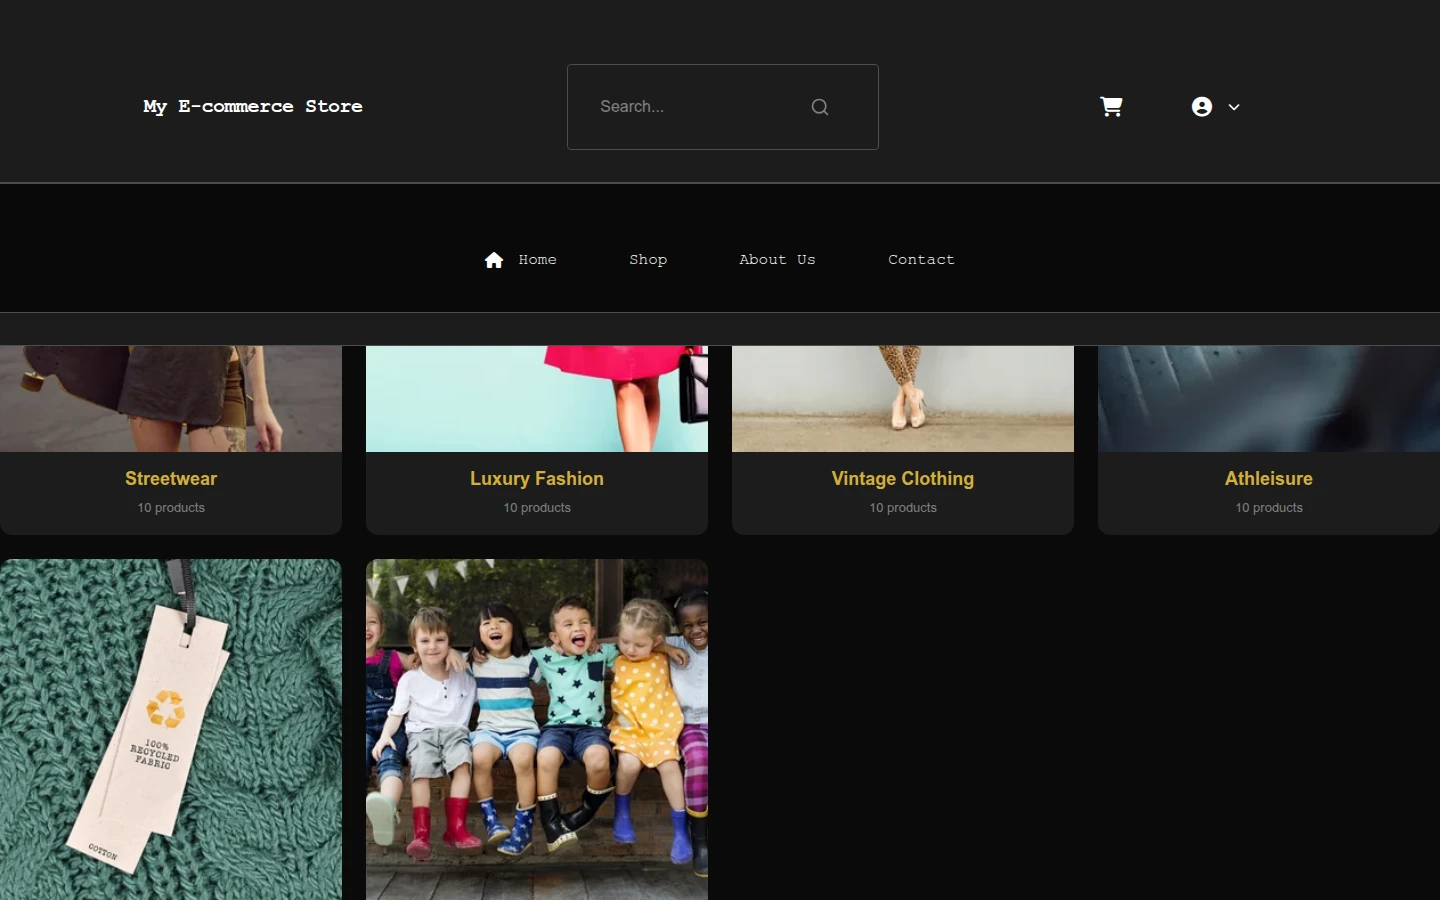Screen dimensions: 1440x900
Task: Click '10 products' under Vintage Clothing
Action: click(x=903, y=508)
